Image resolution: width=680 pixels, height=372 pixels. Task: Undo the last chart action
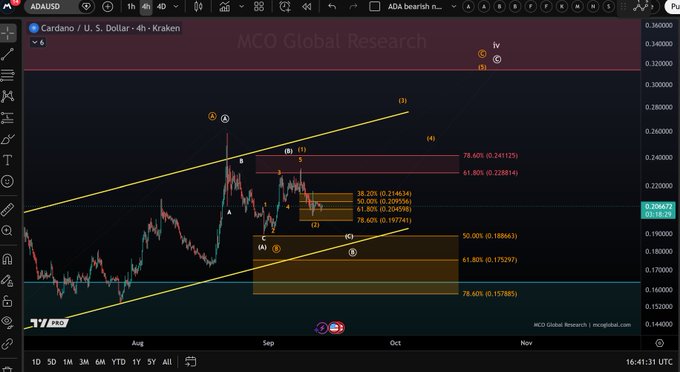(332, 7)
